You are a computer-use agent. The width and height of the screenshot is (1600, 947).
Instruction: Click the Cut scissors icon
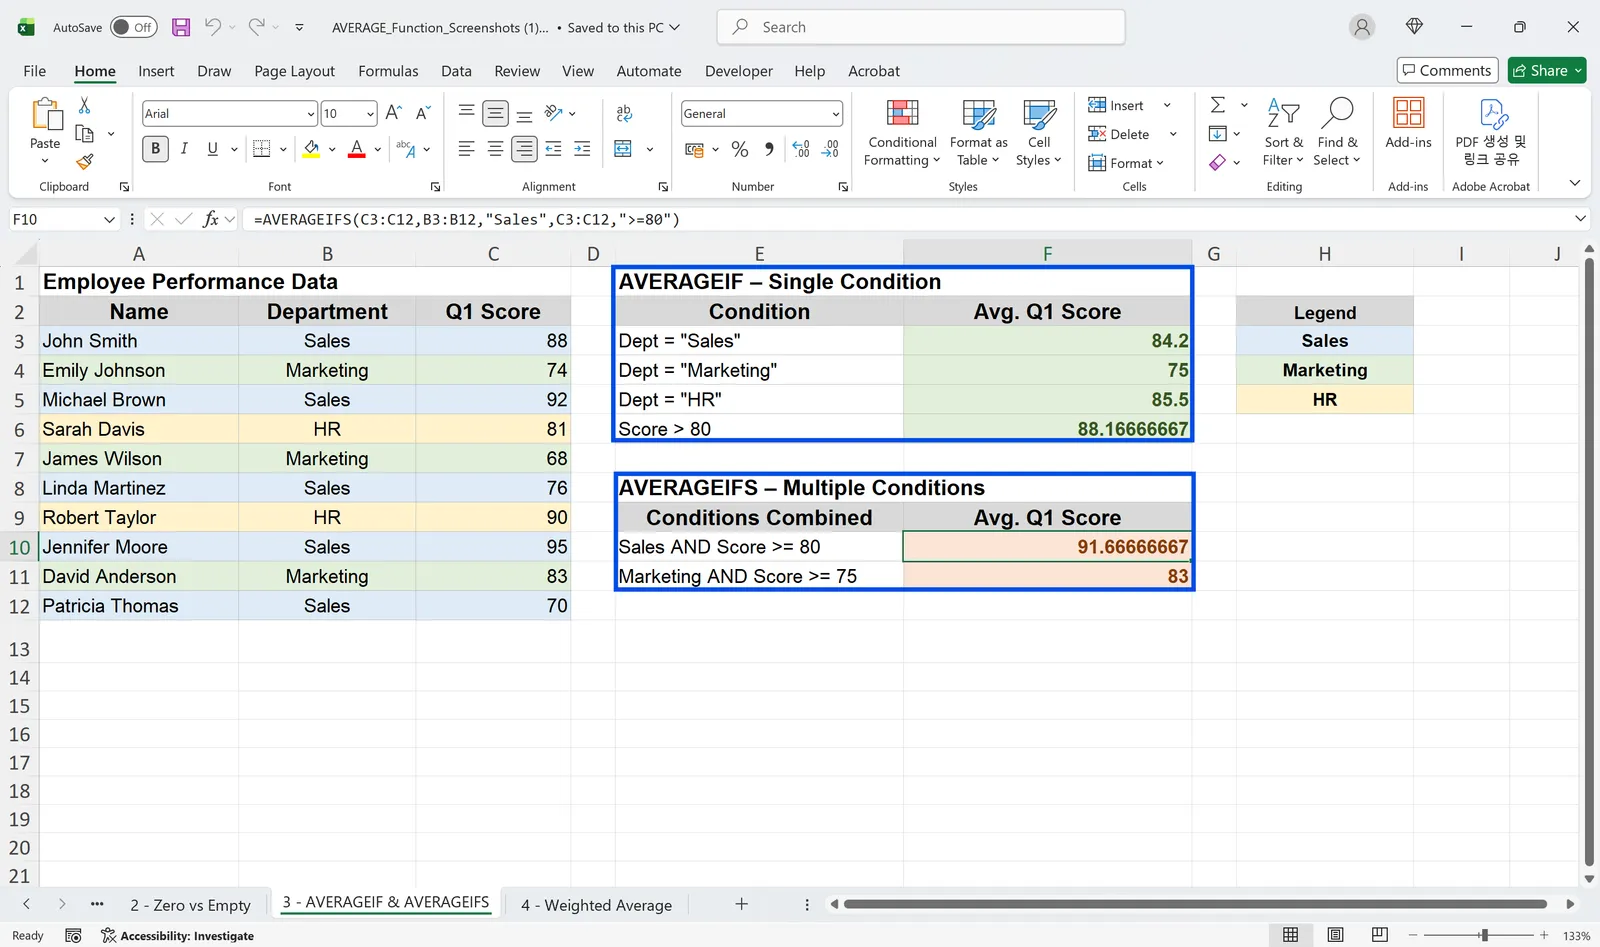tap(84, 105)
